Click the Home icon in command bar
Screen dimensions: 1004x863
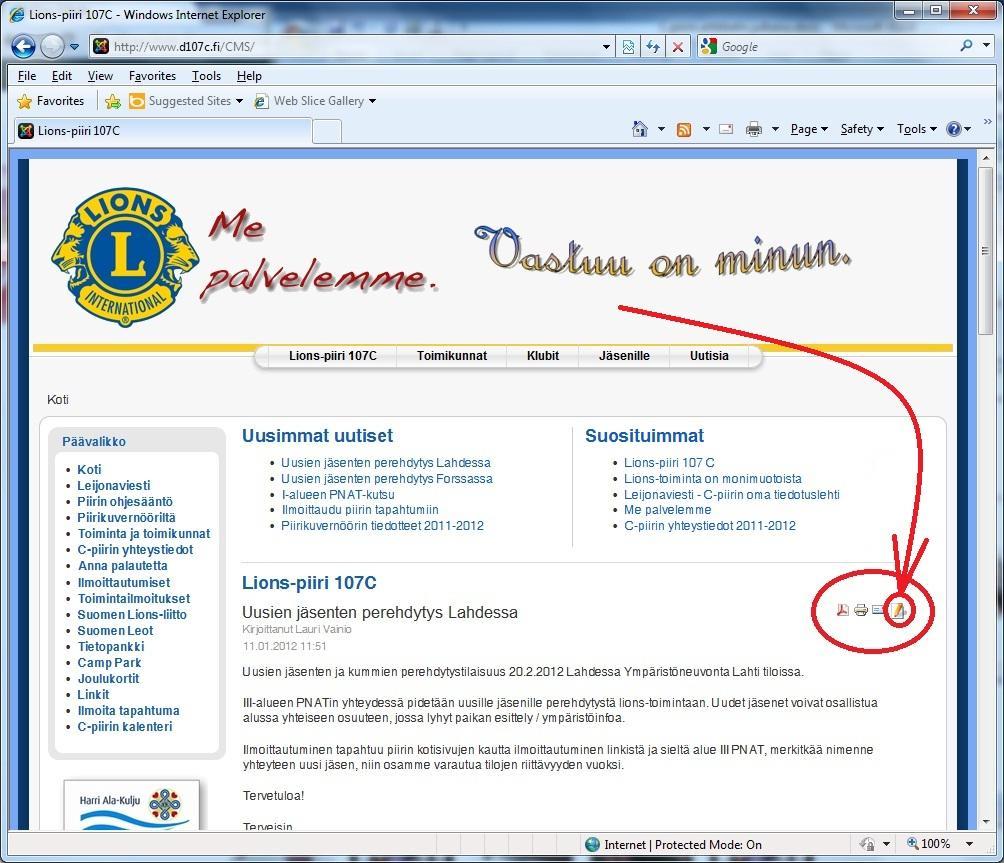click(x=640, y=129)
